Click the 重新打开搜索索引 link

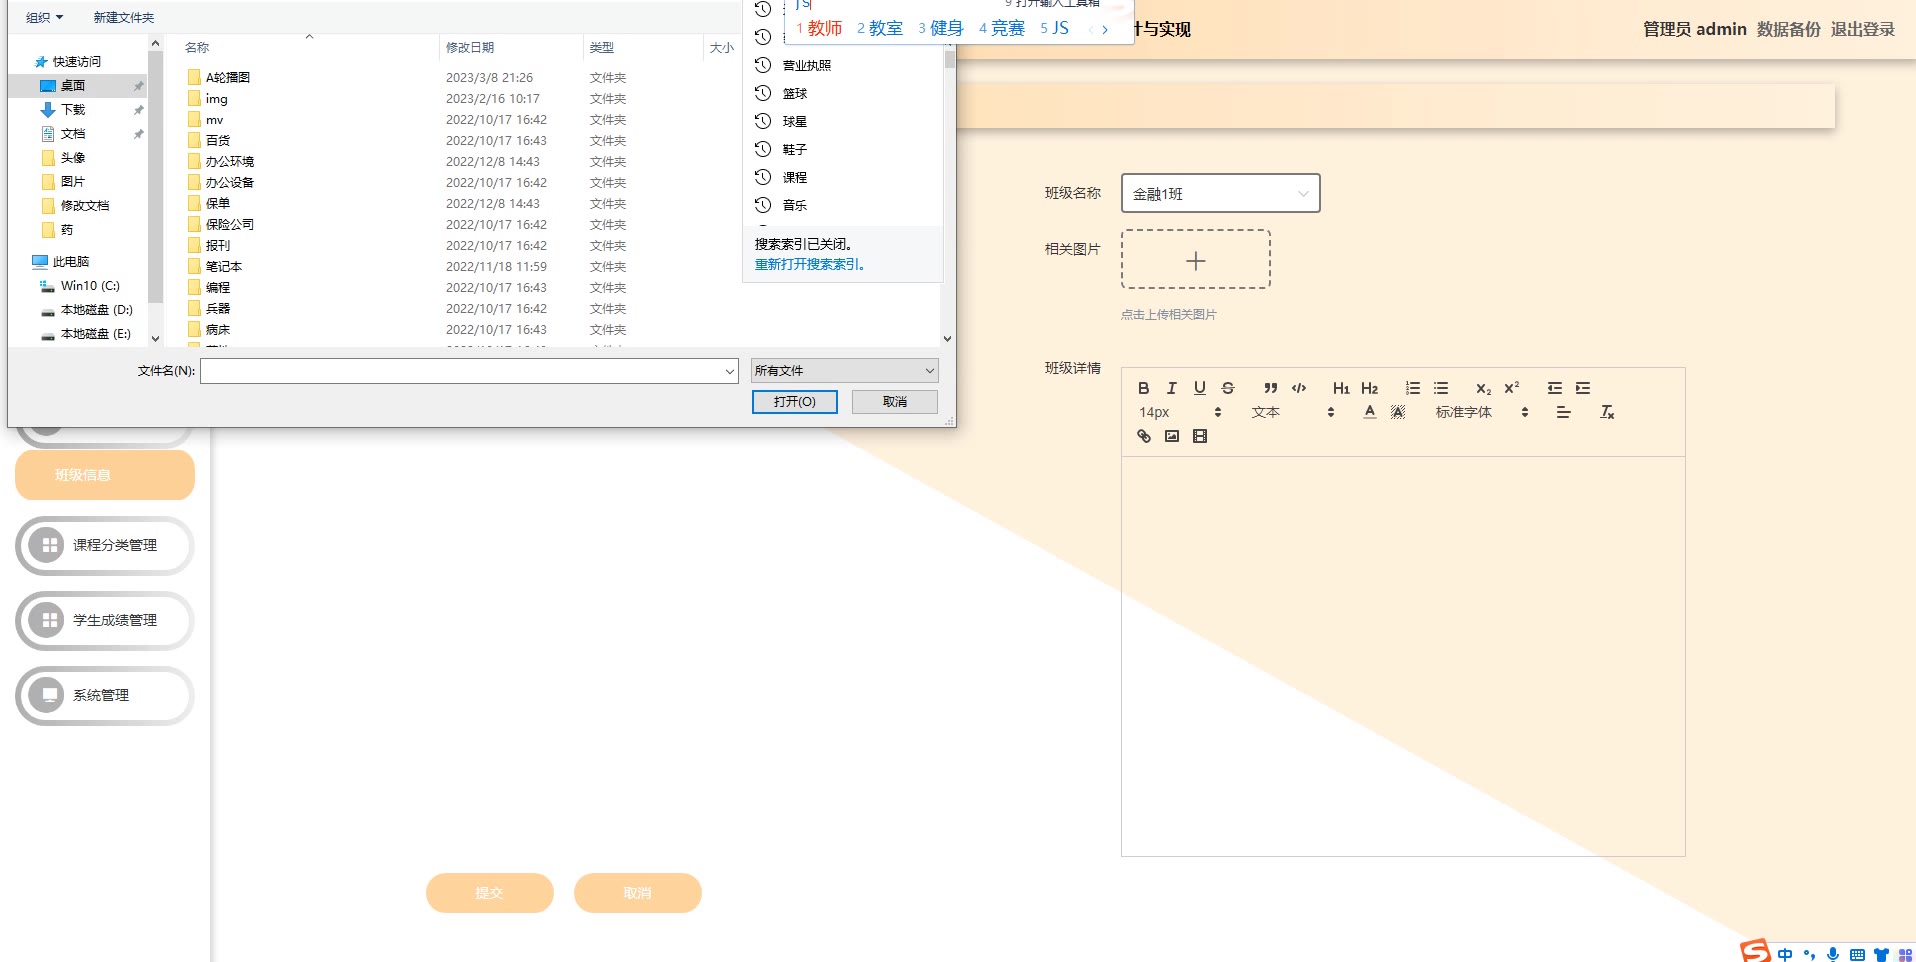(809, 265)
